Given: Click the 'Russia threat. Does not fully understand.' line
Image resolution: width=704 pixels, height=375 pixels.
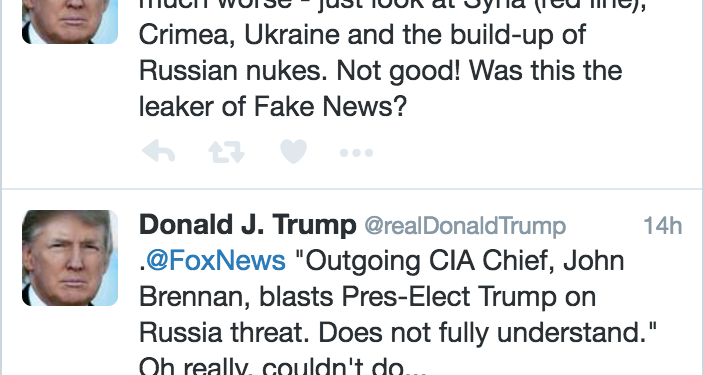Looking at the screenshot, I should (x=397, y=333).
